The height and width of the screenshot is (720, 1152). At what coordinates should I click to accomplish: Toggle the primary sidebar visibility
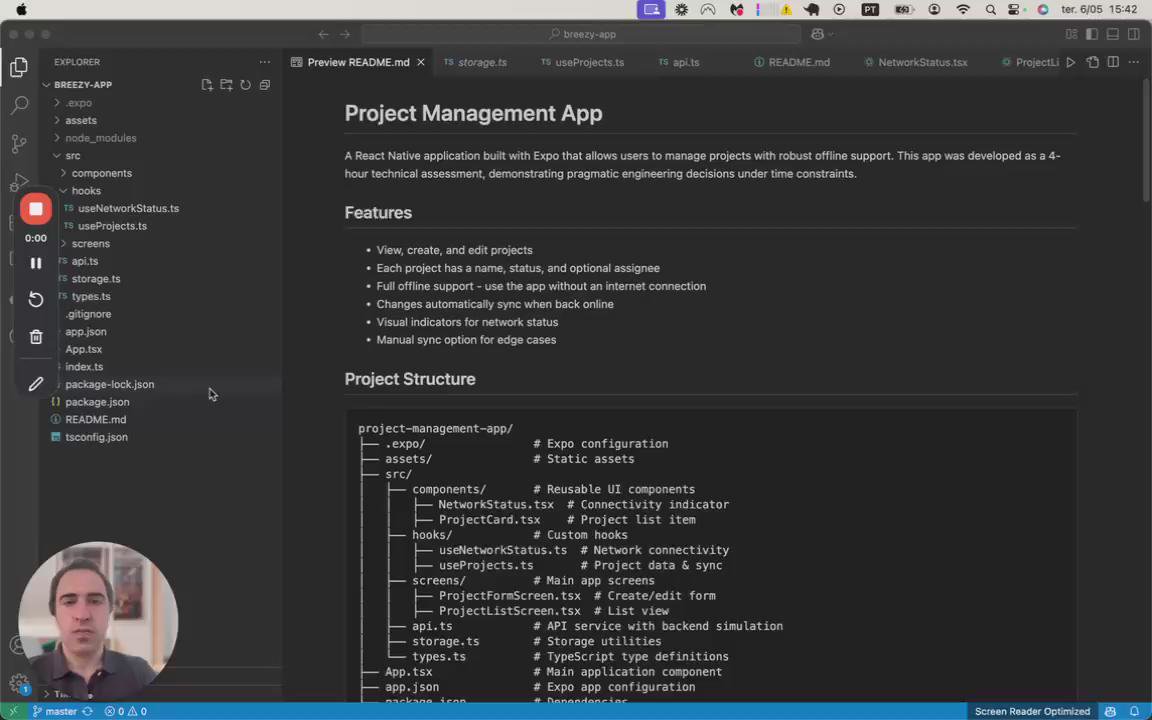[x=1092, y=34]
